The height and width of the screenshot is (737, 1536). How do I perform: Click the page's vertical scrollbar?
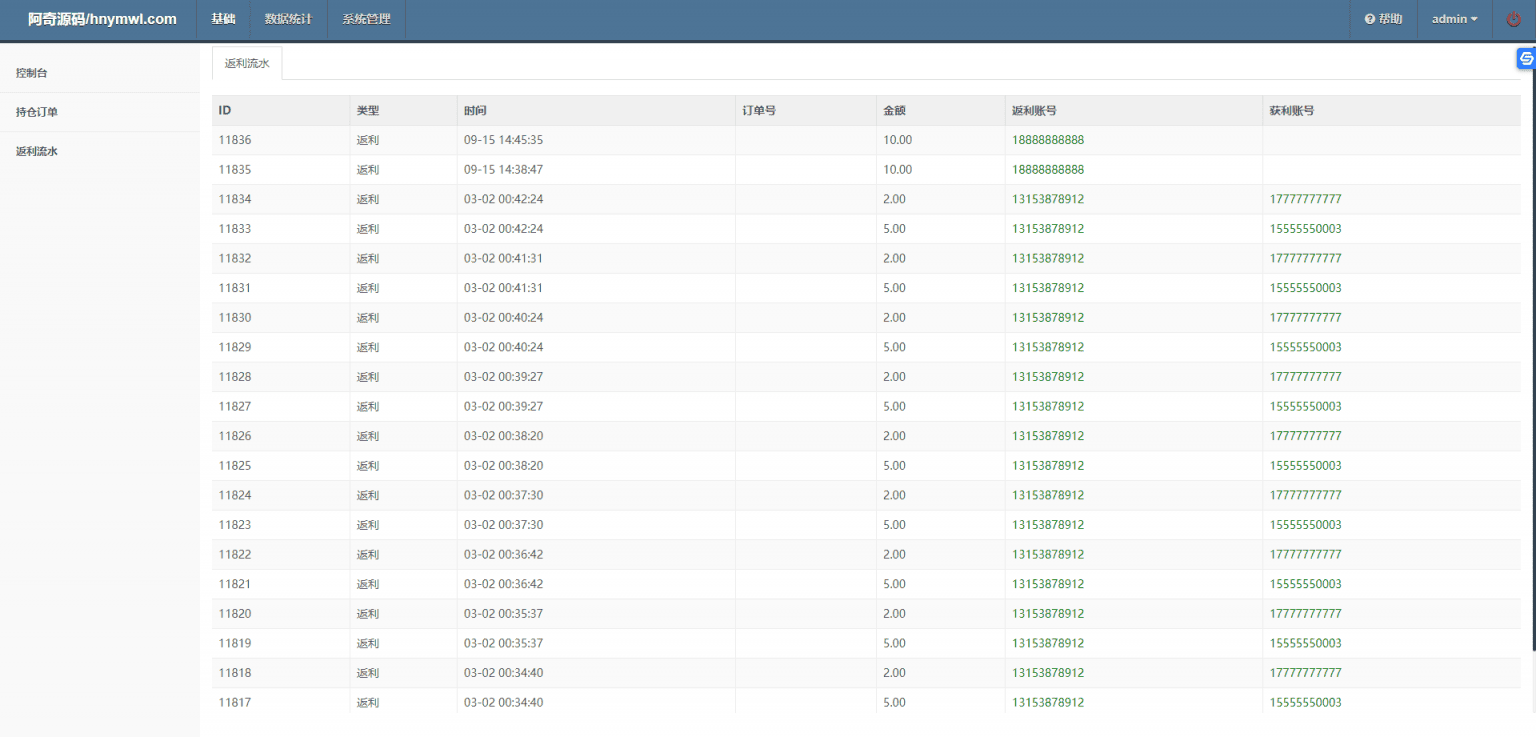coord(1531,350)
